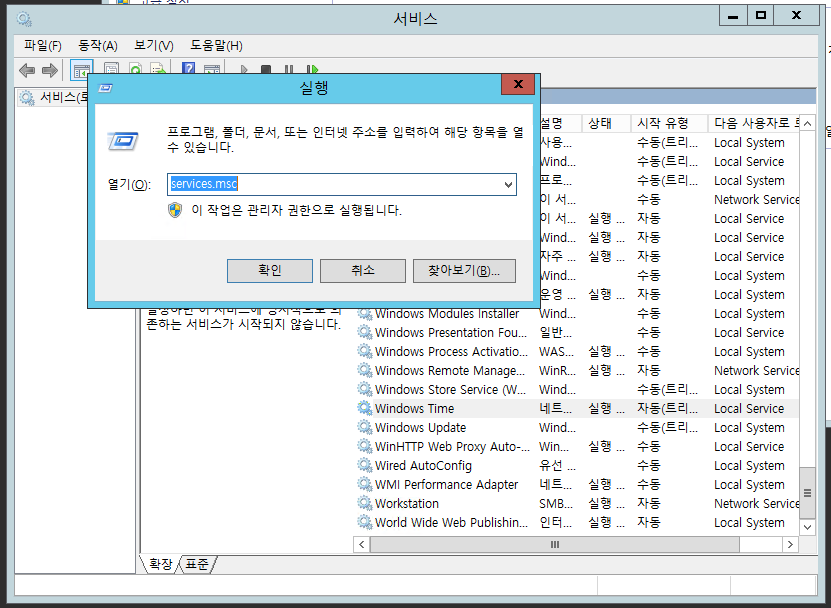Image resolution: width=831 pixels, height=608 pixels.
Task: Click Network Service cell in Workstation row
Action: pyautogui.click(x=756, y=504)
